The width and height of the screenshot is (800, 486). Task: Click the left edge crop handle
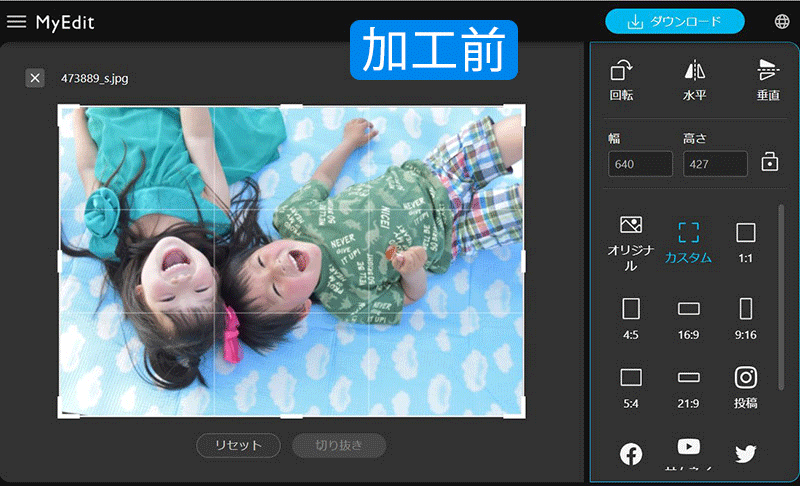59,262
